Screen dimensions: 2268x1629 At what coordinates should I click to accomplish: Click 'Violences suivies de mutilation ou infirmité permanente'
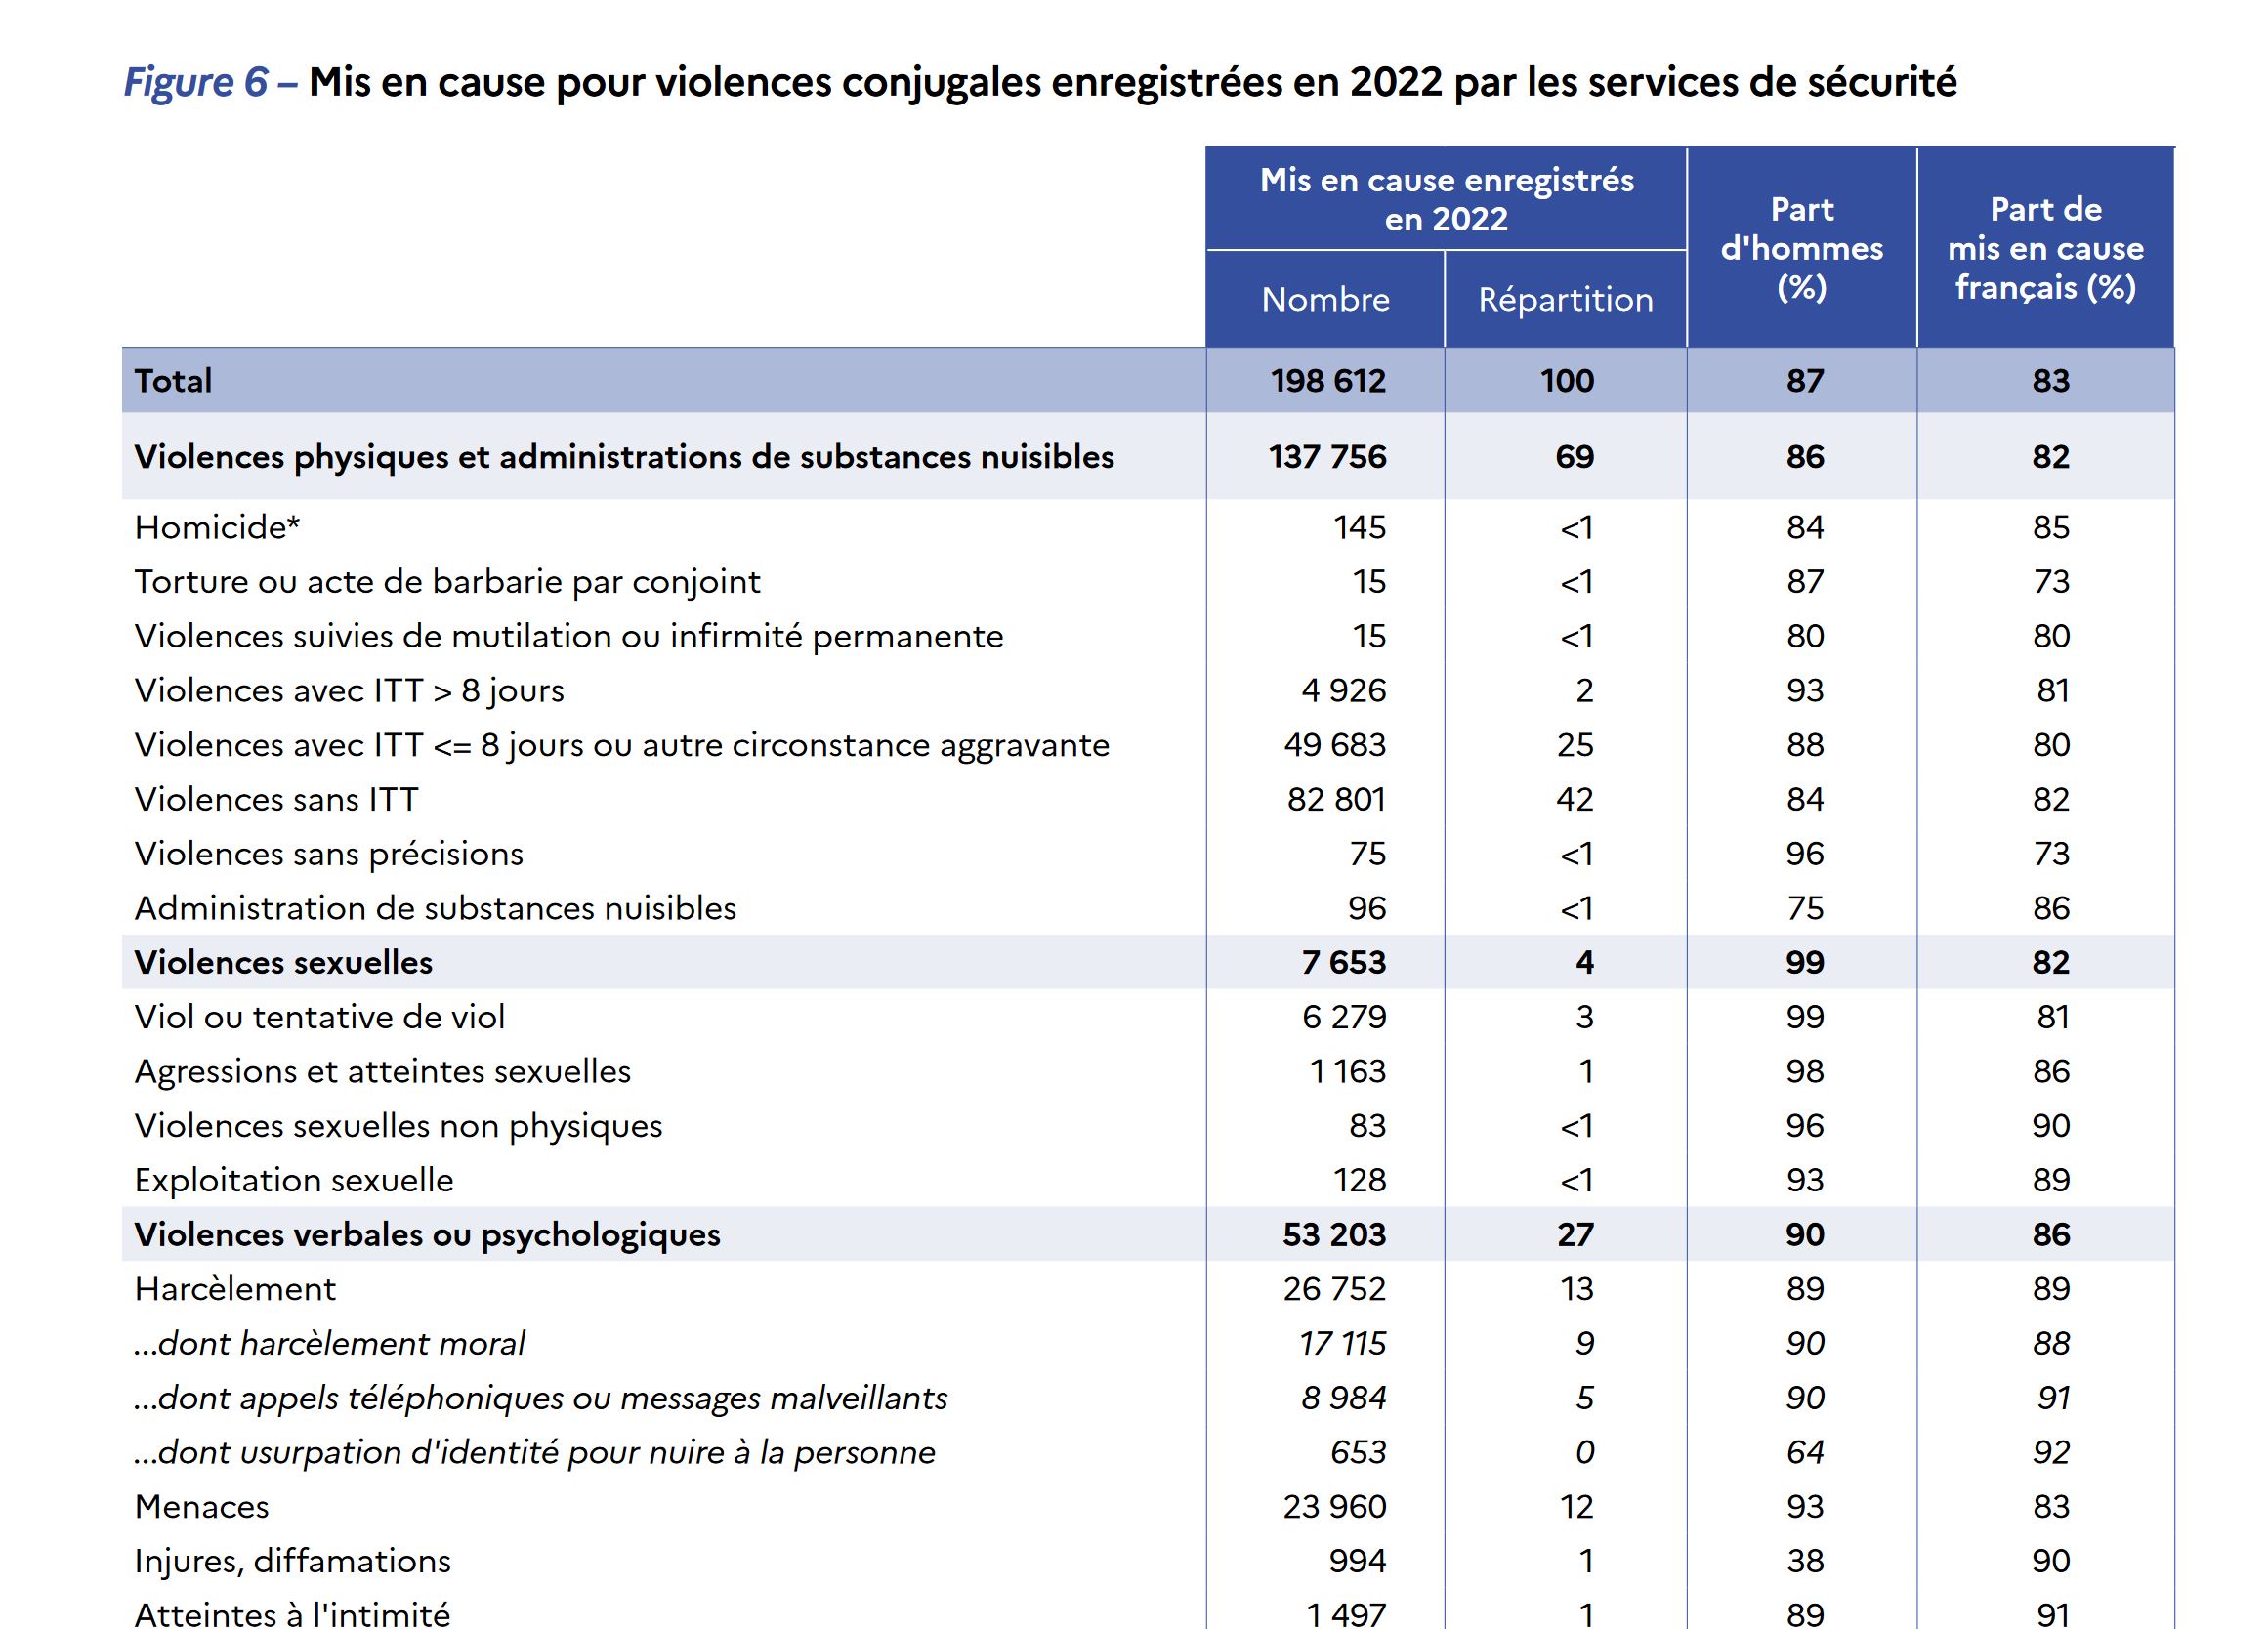point(569,637)
